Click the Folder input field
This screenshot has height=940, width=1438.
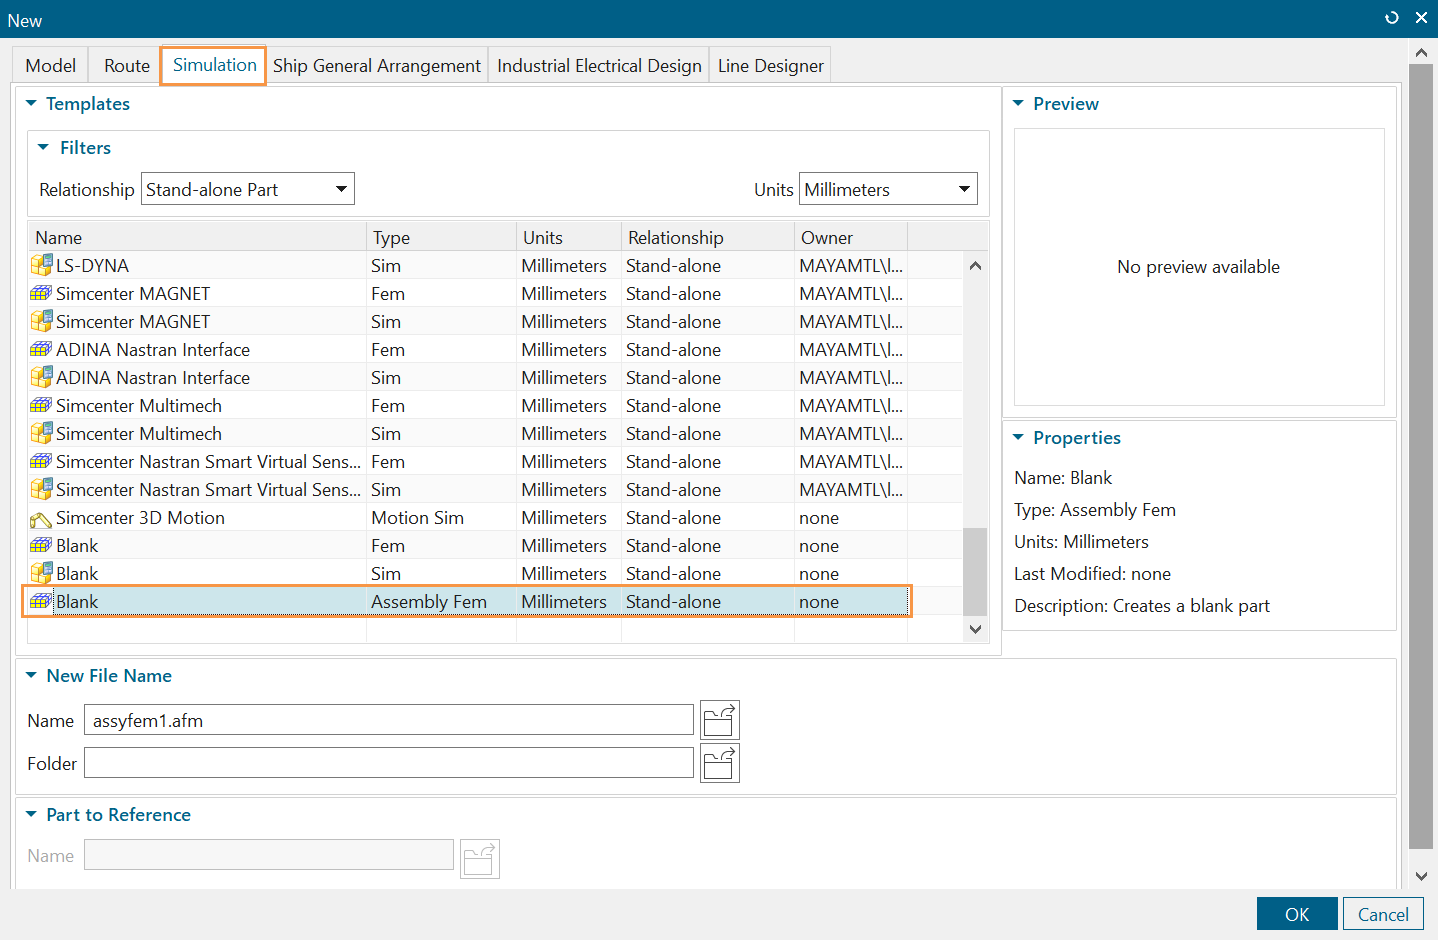[x=388, y=763]
